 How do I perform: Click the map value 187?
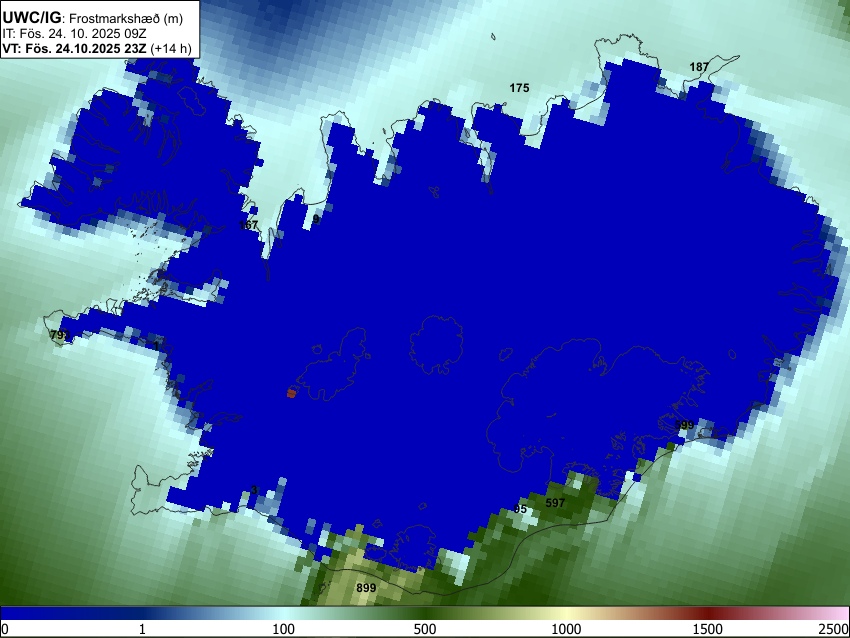[699, 67]
